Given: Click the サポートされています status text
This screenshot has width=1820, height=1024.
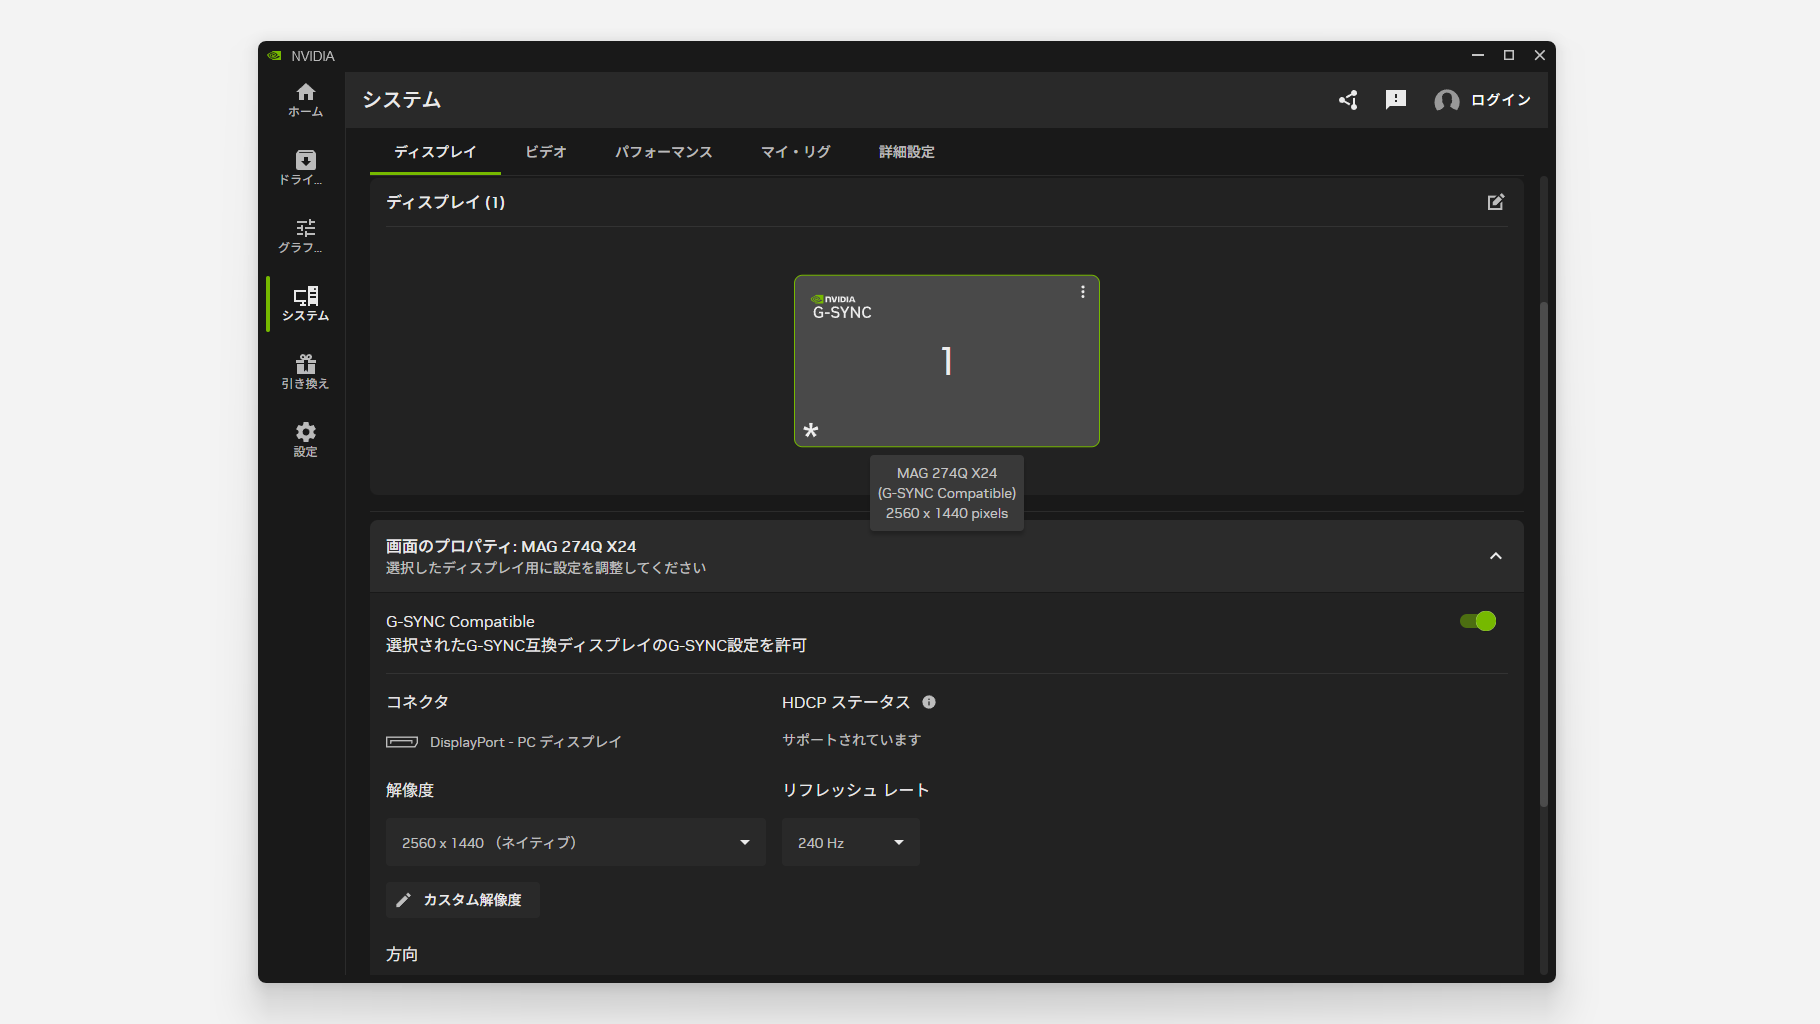Looking at the screenshot, I should point(852,740).
